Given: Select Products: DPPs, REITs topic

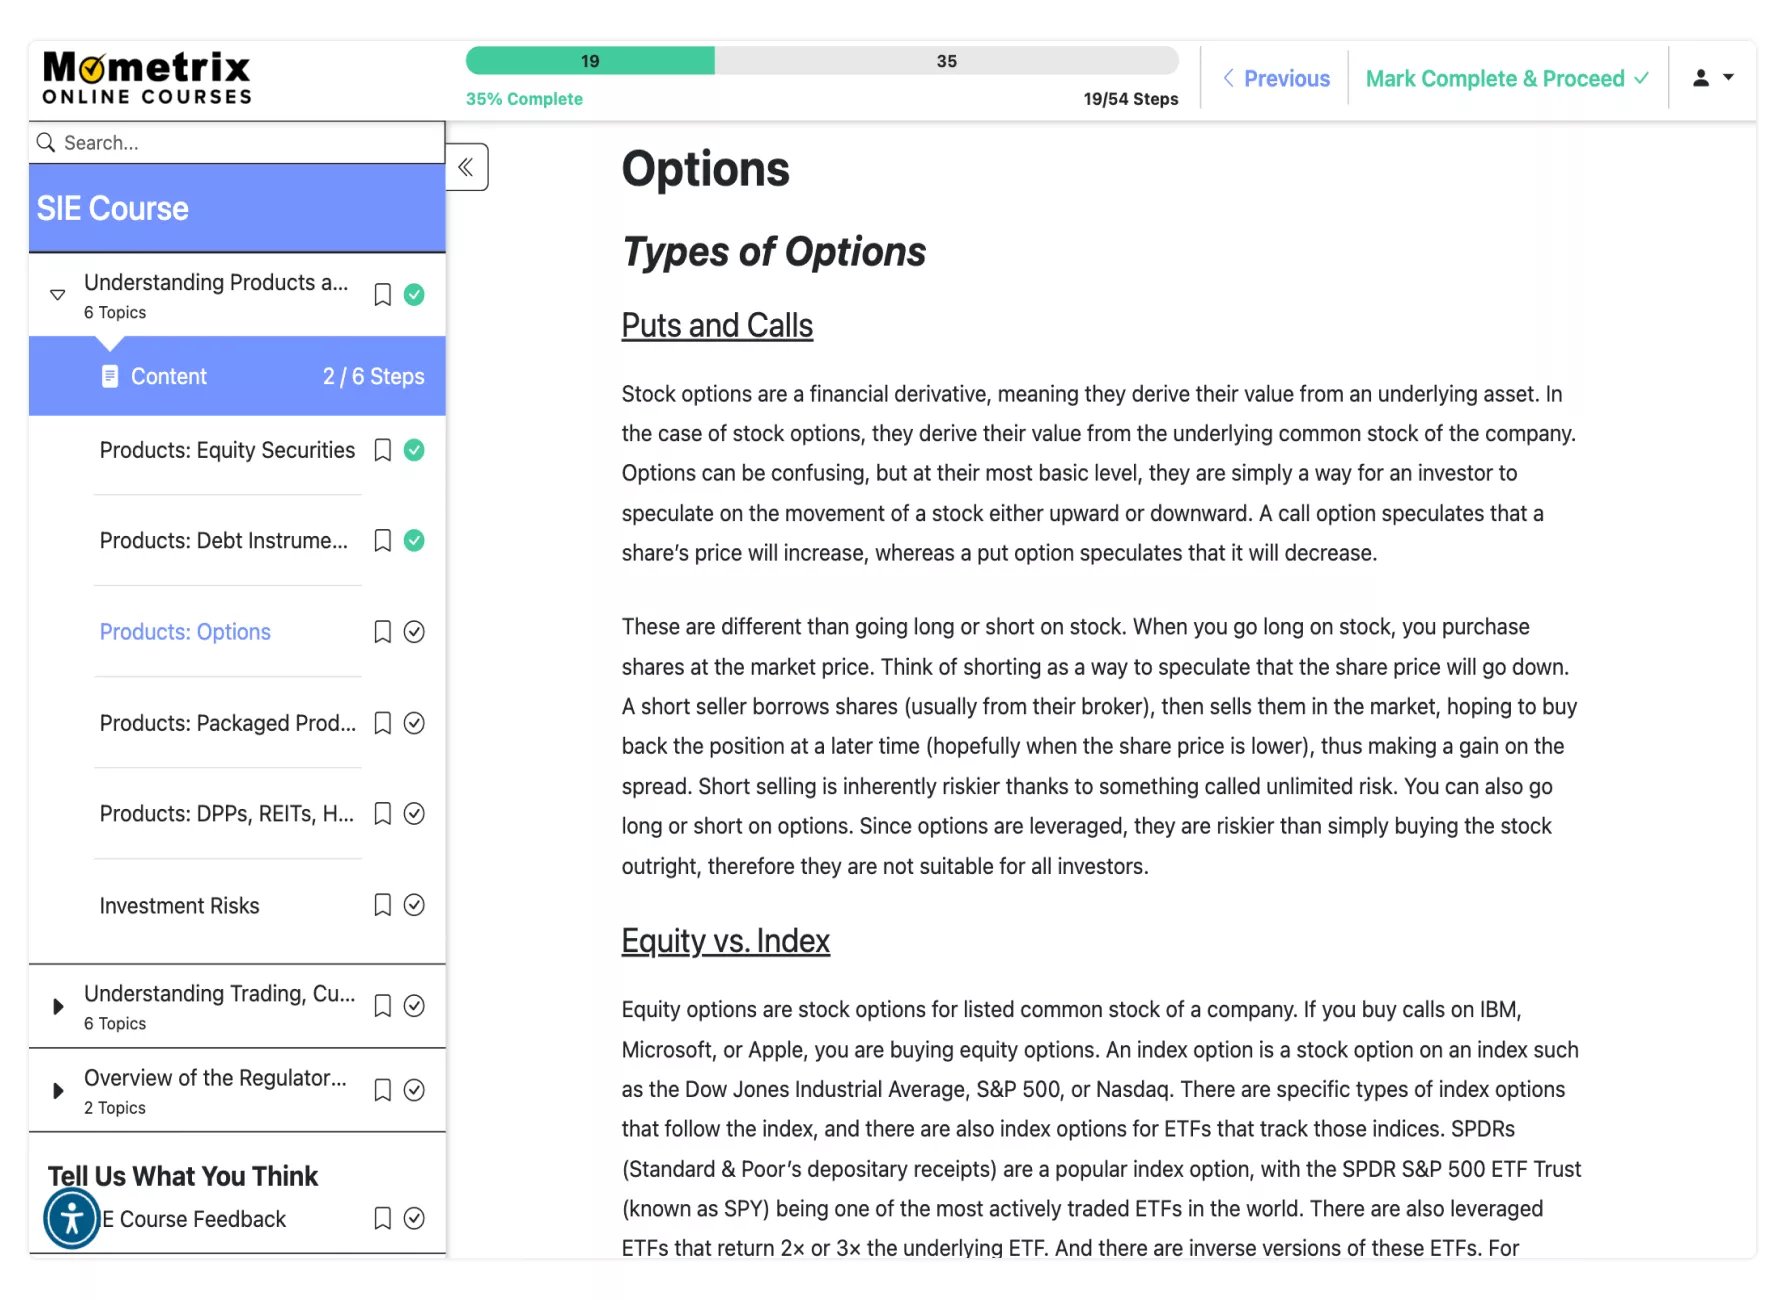Looking at the screenshot, I should (x=227, y=814).
